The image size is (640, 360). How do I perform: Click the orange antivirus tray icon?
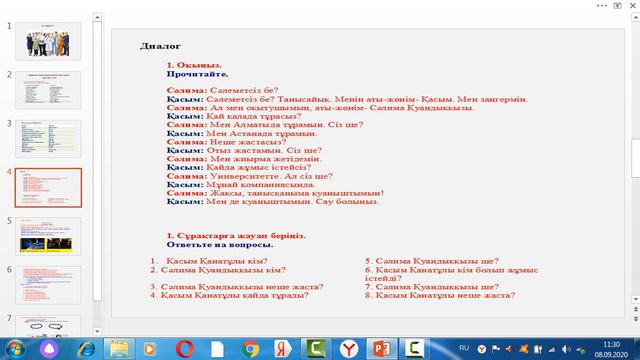(x=523, y=349)
